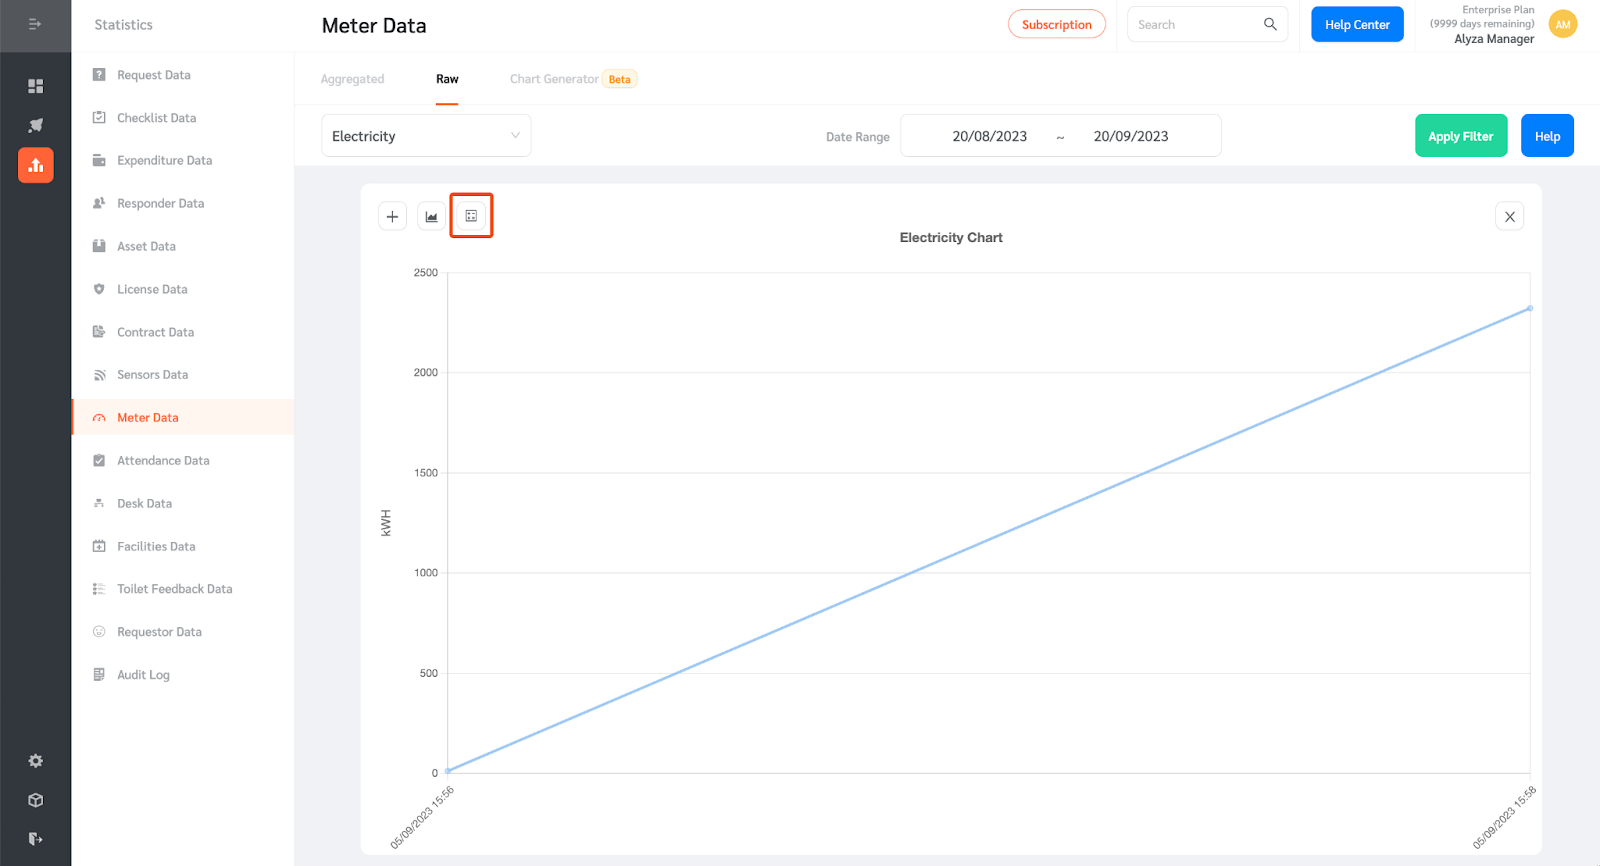Image resolution: width=1600 pixels, height=866 pixels.
Task: Click the start date 20/08/2023 field
Action: 989,136
